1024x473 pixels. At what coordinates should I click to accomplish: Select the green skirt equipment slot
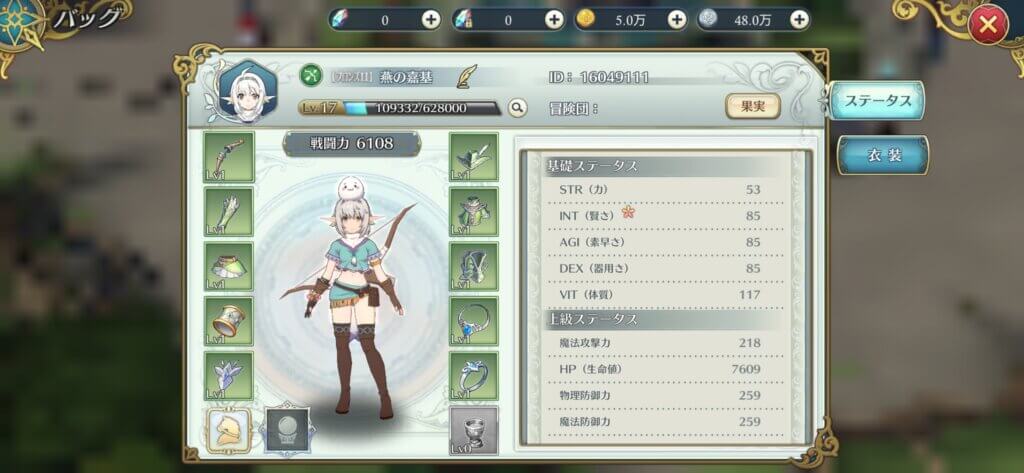(229, 267)
